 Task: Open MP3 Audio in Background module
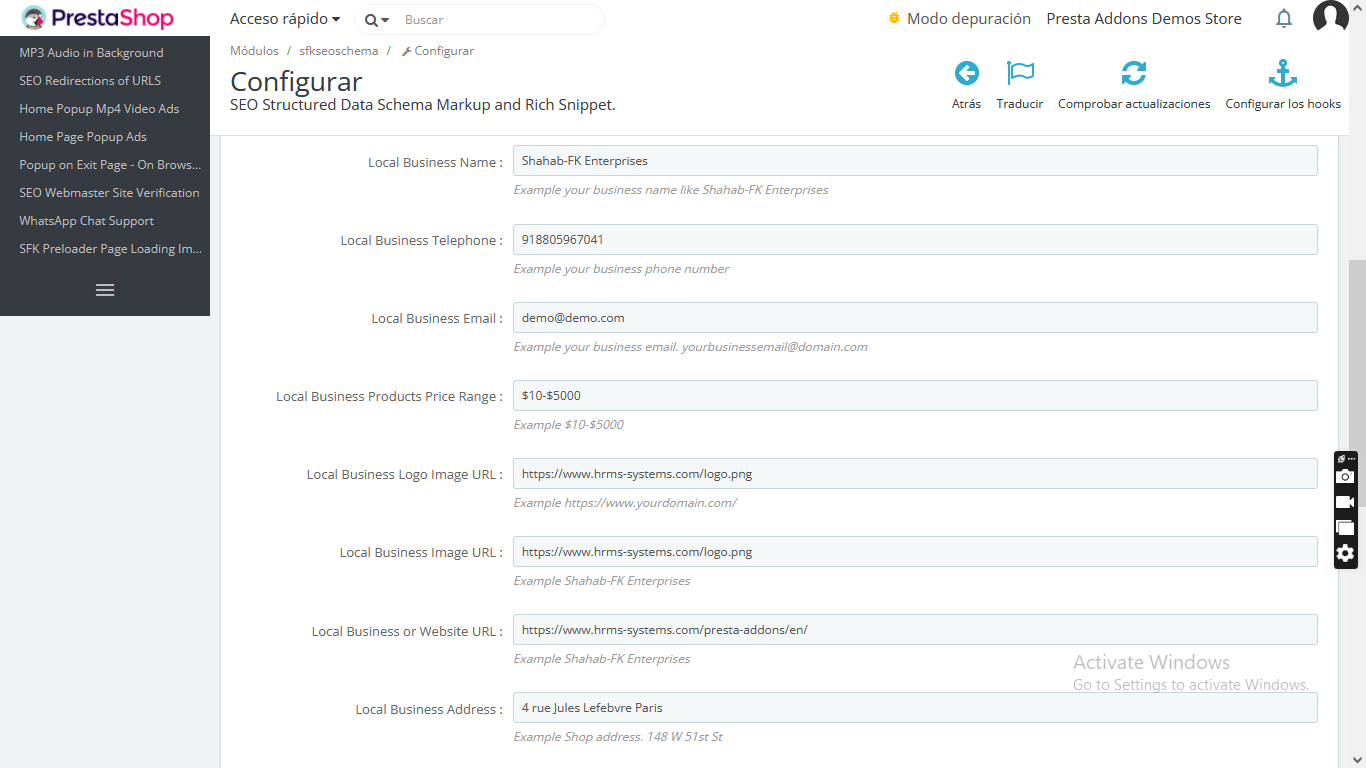[x=91, y=53]
